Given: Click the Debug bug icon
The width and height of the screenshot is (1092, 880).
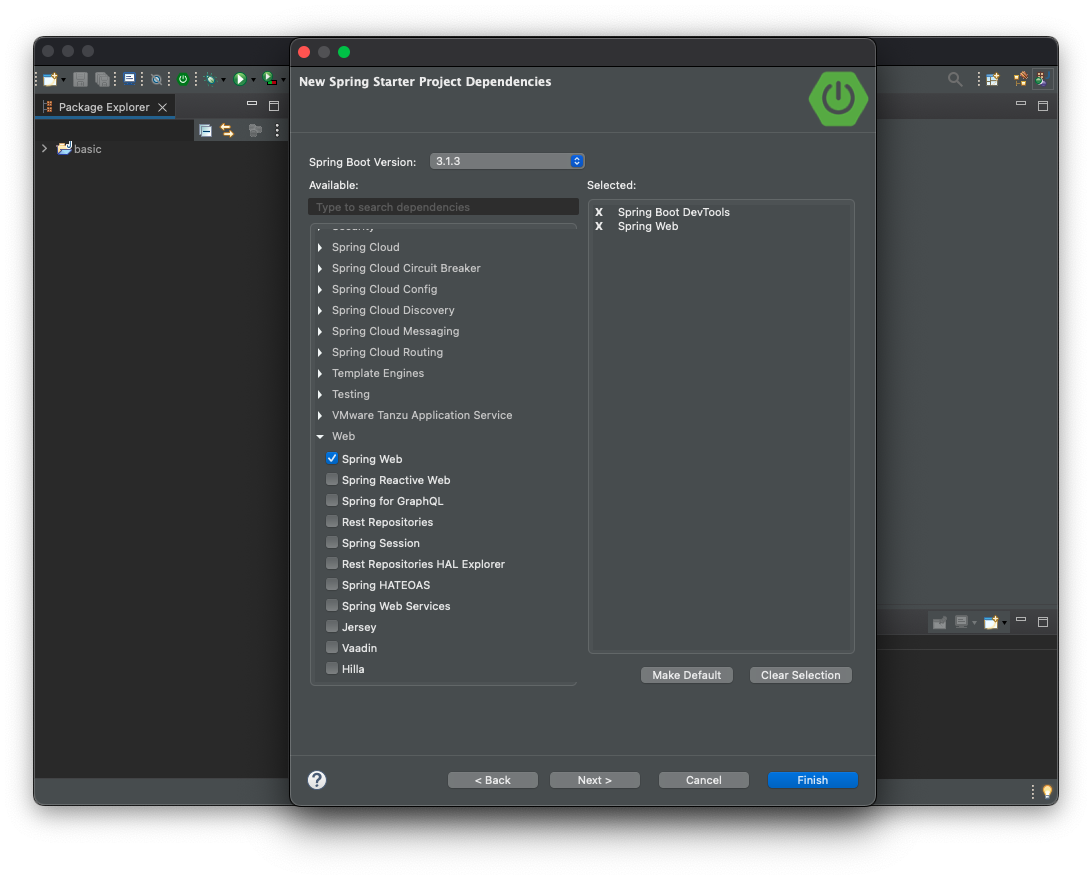Looking at the screenshot, I should [210, 79].
